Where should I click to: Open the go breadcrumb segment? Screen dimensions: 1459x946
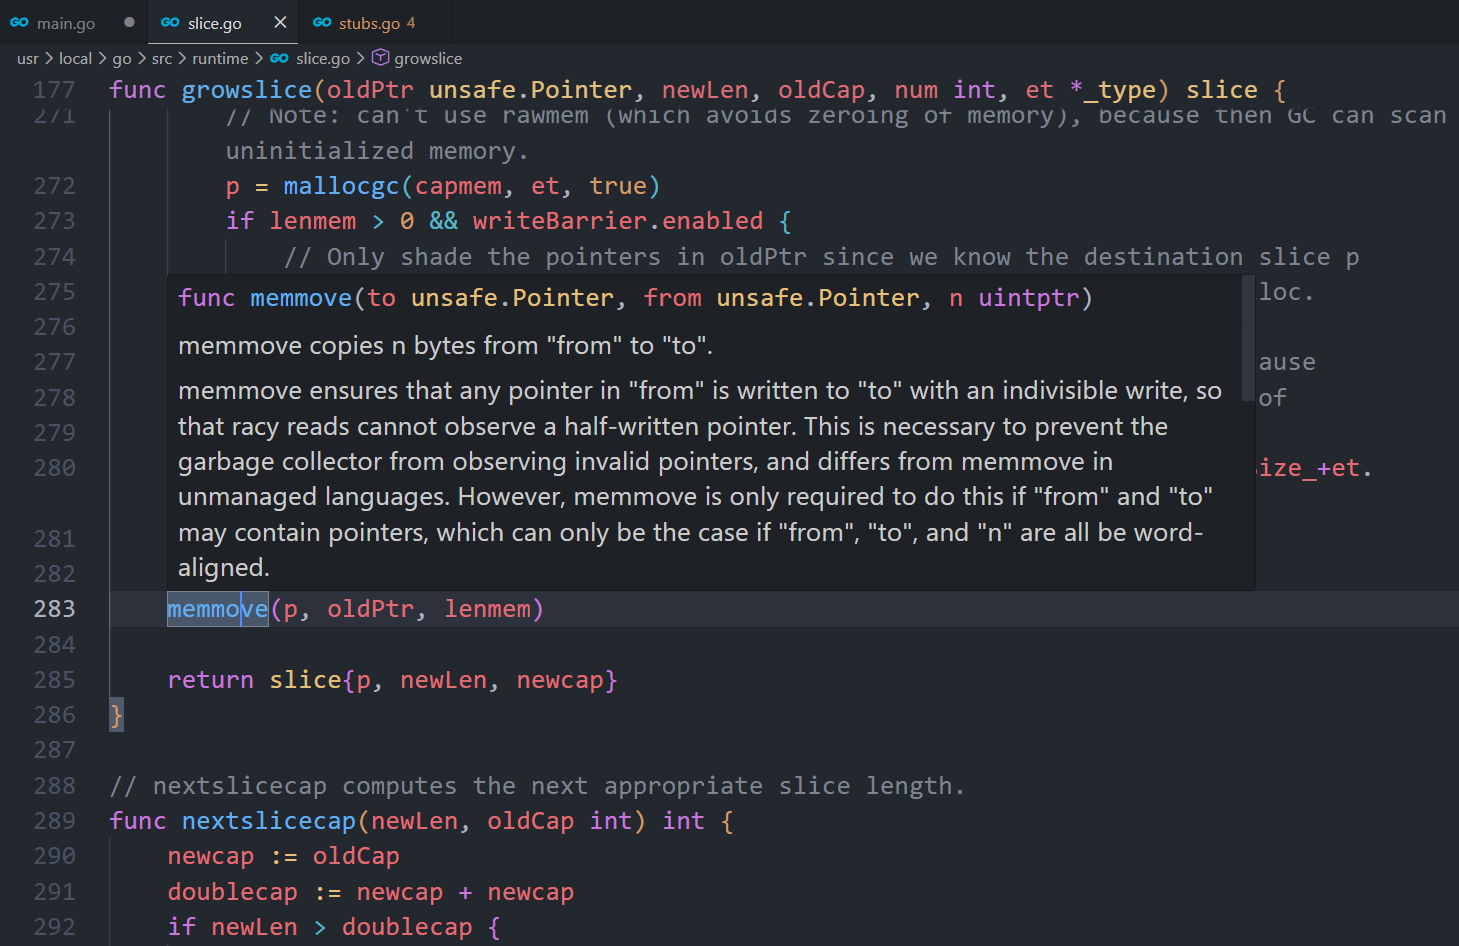(x=122, y=59)
